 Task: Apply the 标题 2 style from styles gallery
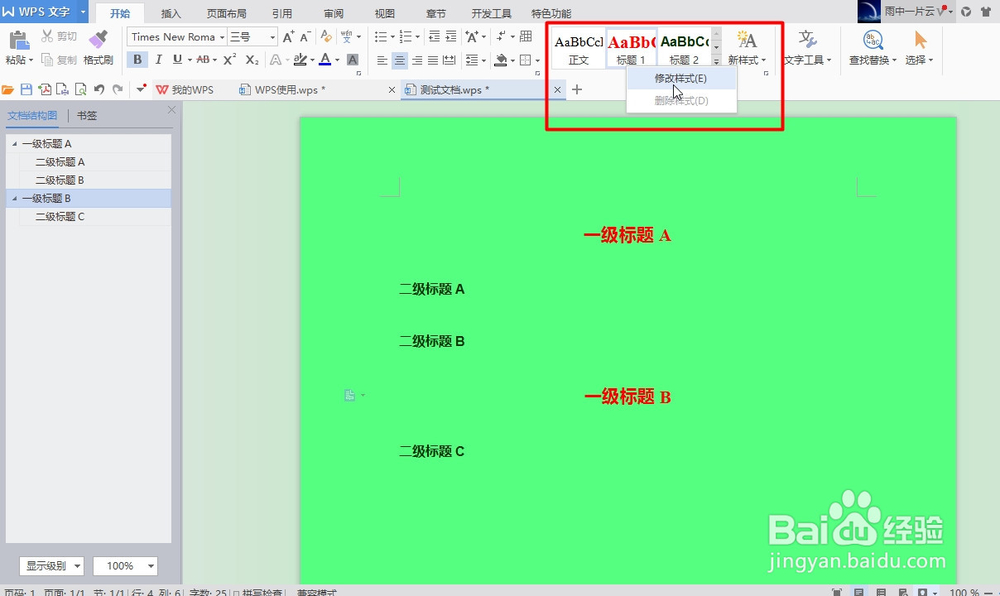(685, 44)
